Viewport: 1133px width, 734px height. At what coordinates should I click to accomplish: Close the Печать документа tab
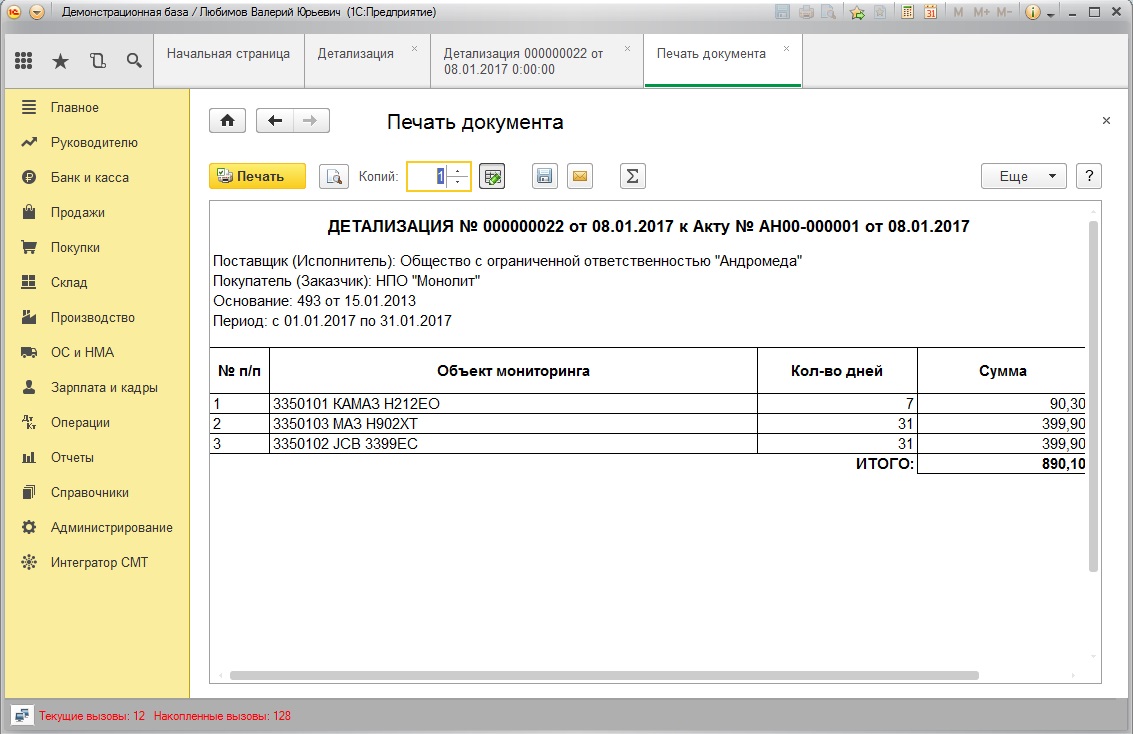786,48
